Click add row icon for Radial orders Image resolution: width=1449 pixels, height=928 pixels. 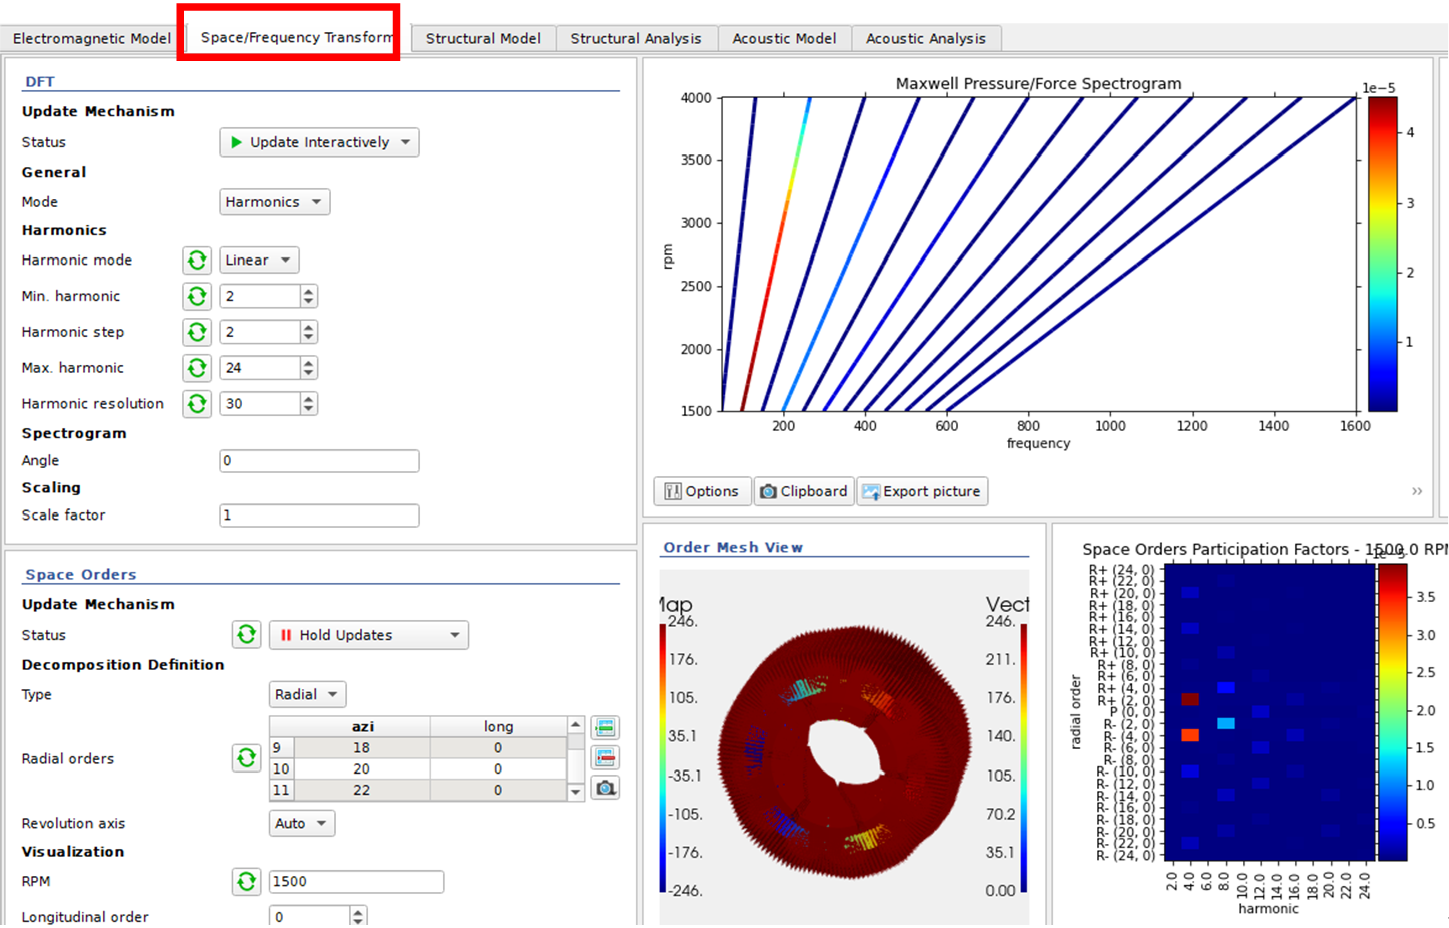click(x=605, y=727)
